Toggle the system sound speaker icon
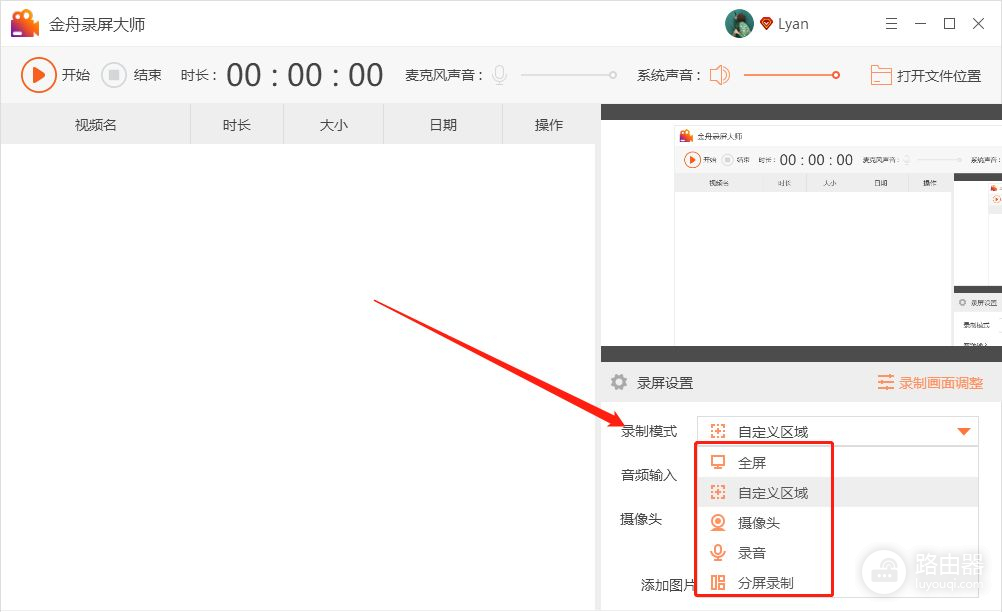This screenshot has height=612, width=1002. click(x=720, y=75)
